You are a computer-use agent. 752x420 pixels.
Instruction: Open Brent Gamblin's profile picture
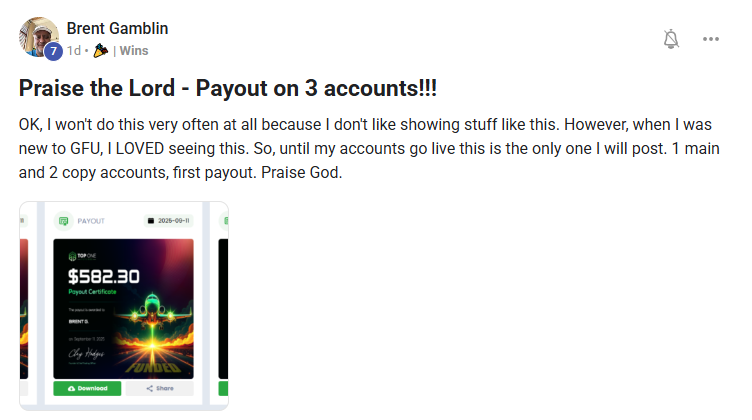point(38,37)
